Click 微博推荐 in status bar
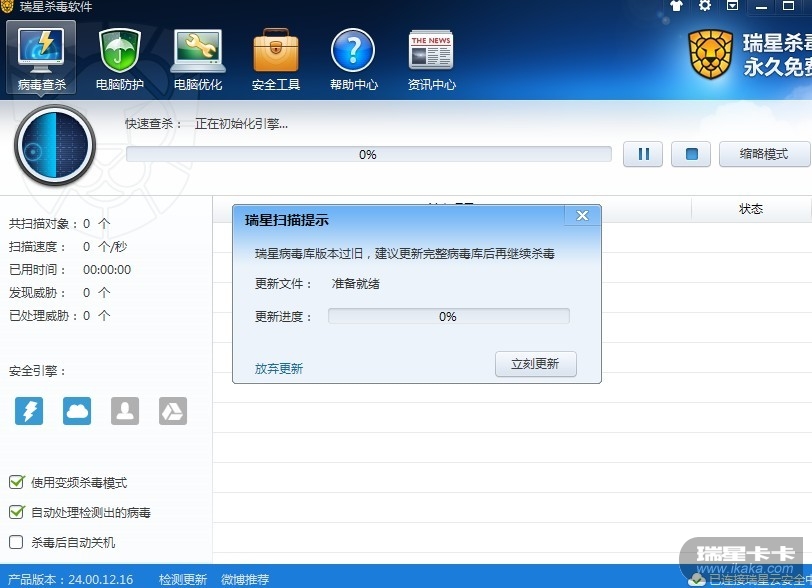 pyautogui.click(x=245, y=579)
